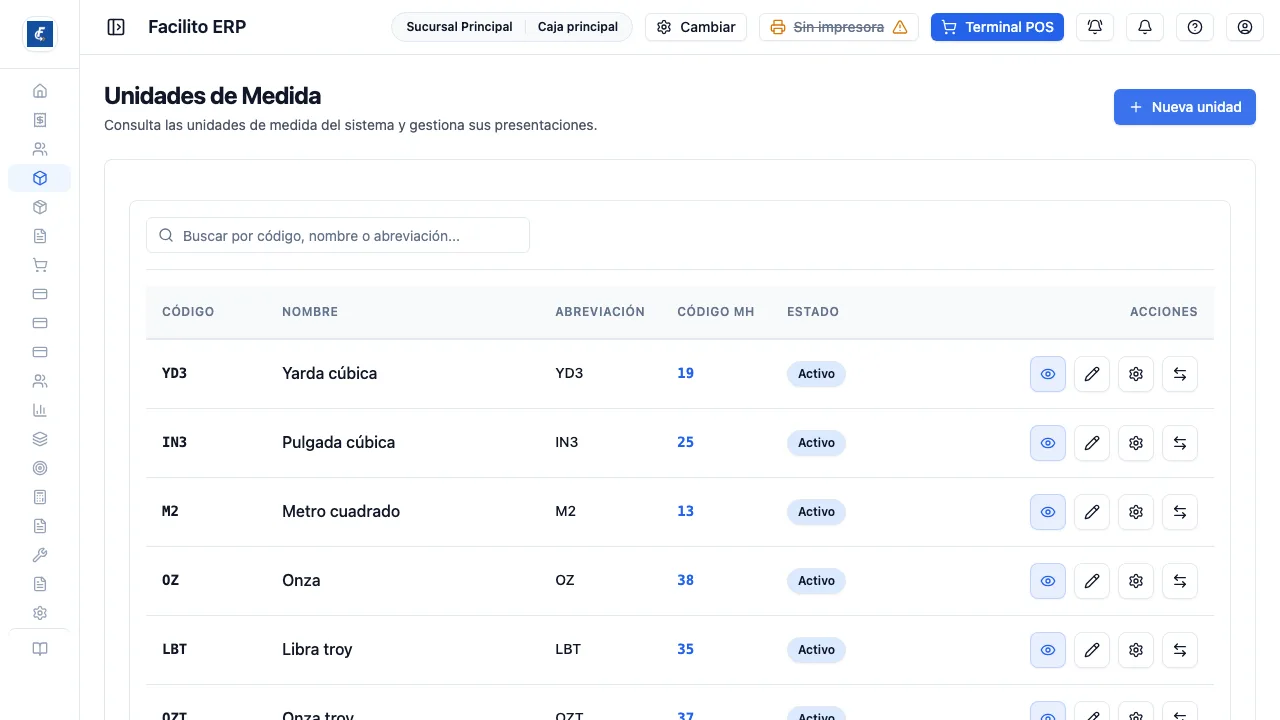Viewport: 1280px width, 720px height.
Task: Open the user account icon
Action: (1245, 27)
